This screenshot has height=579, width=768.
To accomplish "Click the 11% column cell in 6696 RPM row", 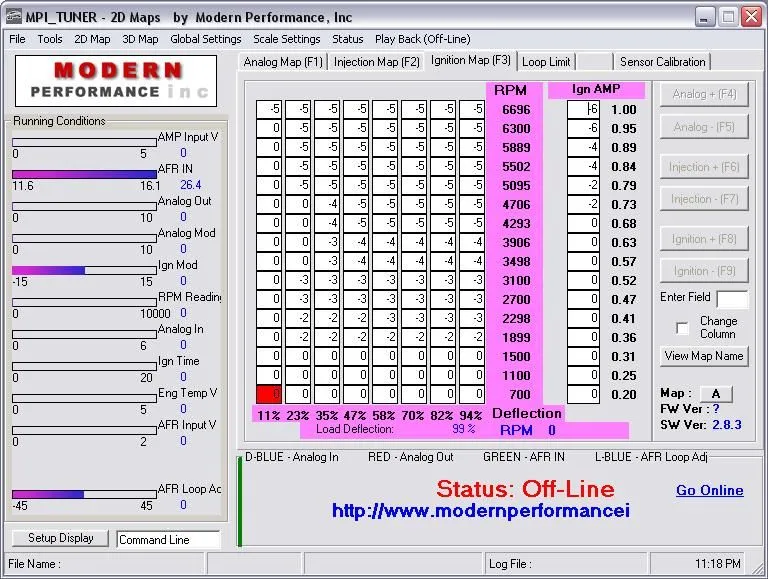I will pyautogui.click(x=269, y=109).
